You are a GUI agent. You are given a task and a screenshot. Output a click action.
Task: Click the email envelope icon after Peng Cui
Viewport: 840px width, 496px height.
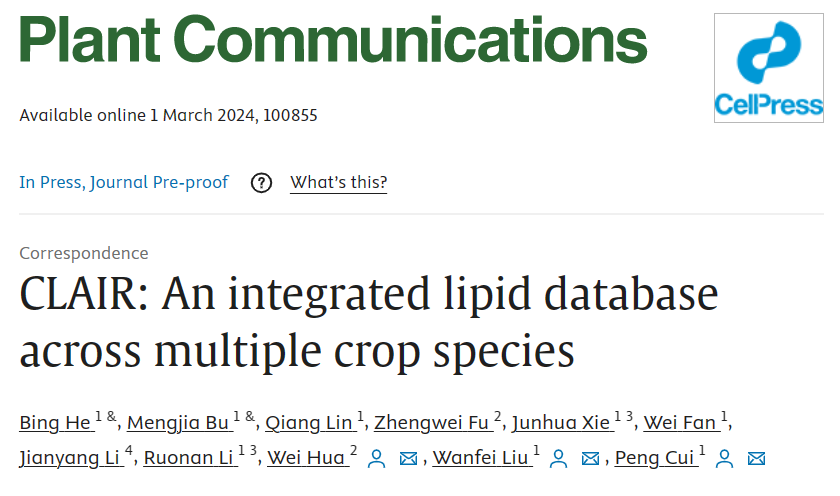coord(757,459)
